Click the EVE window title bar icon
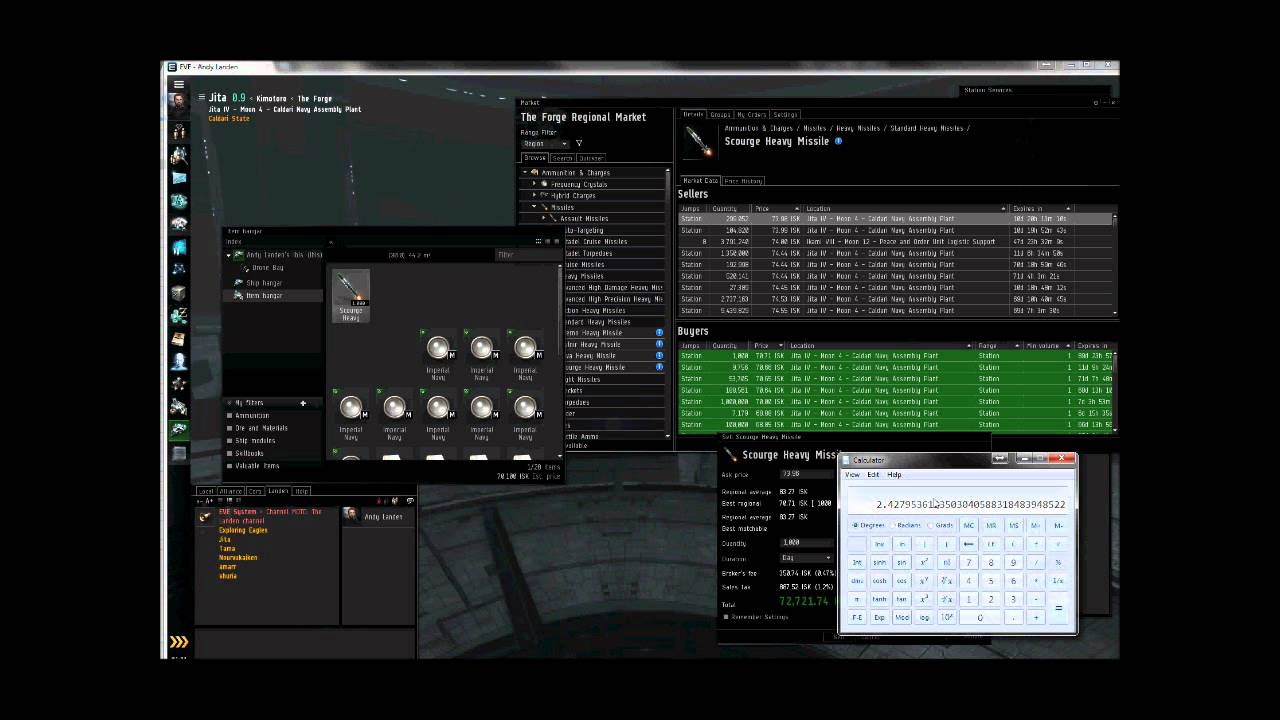 (x=172, y=66)
